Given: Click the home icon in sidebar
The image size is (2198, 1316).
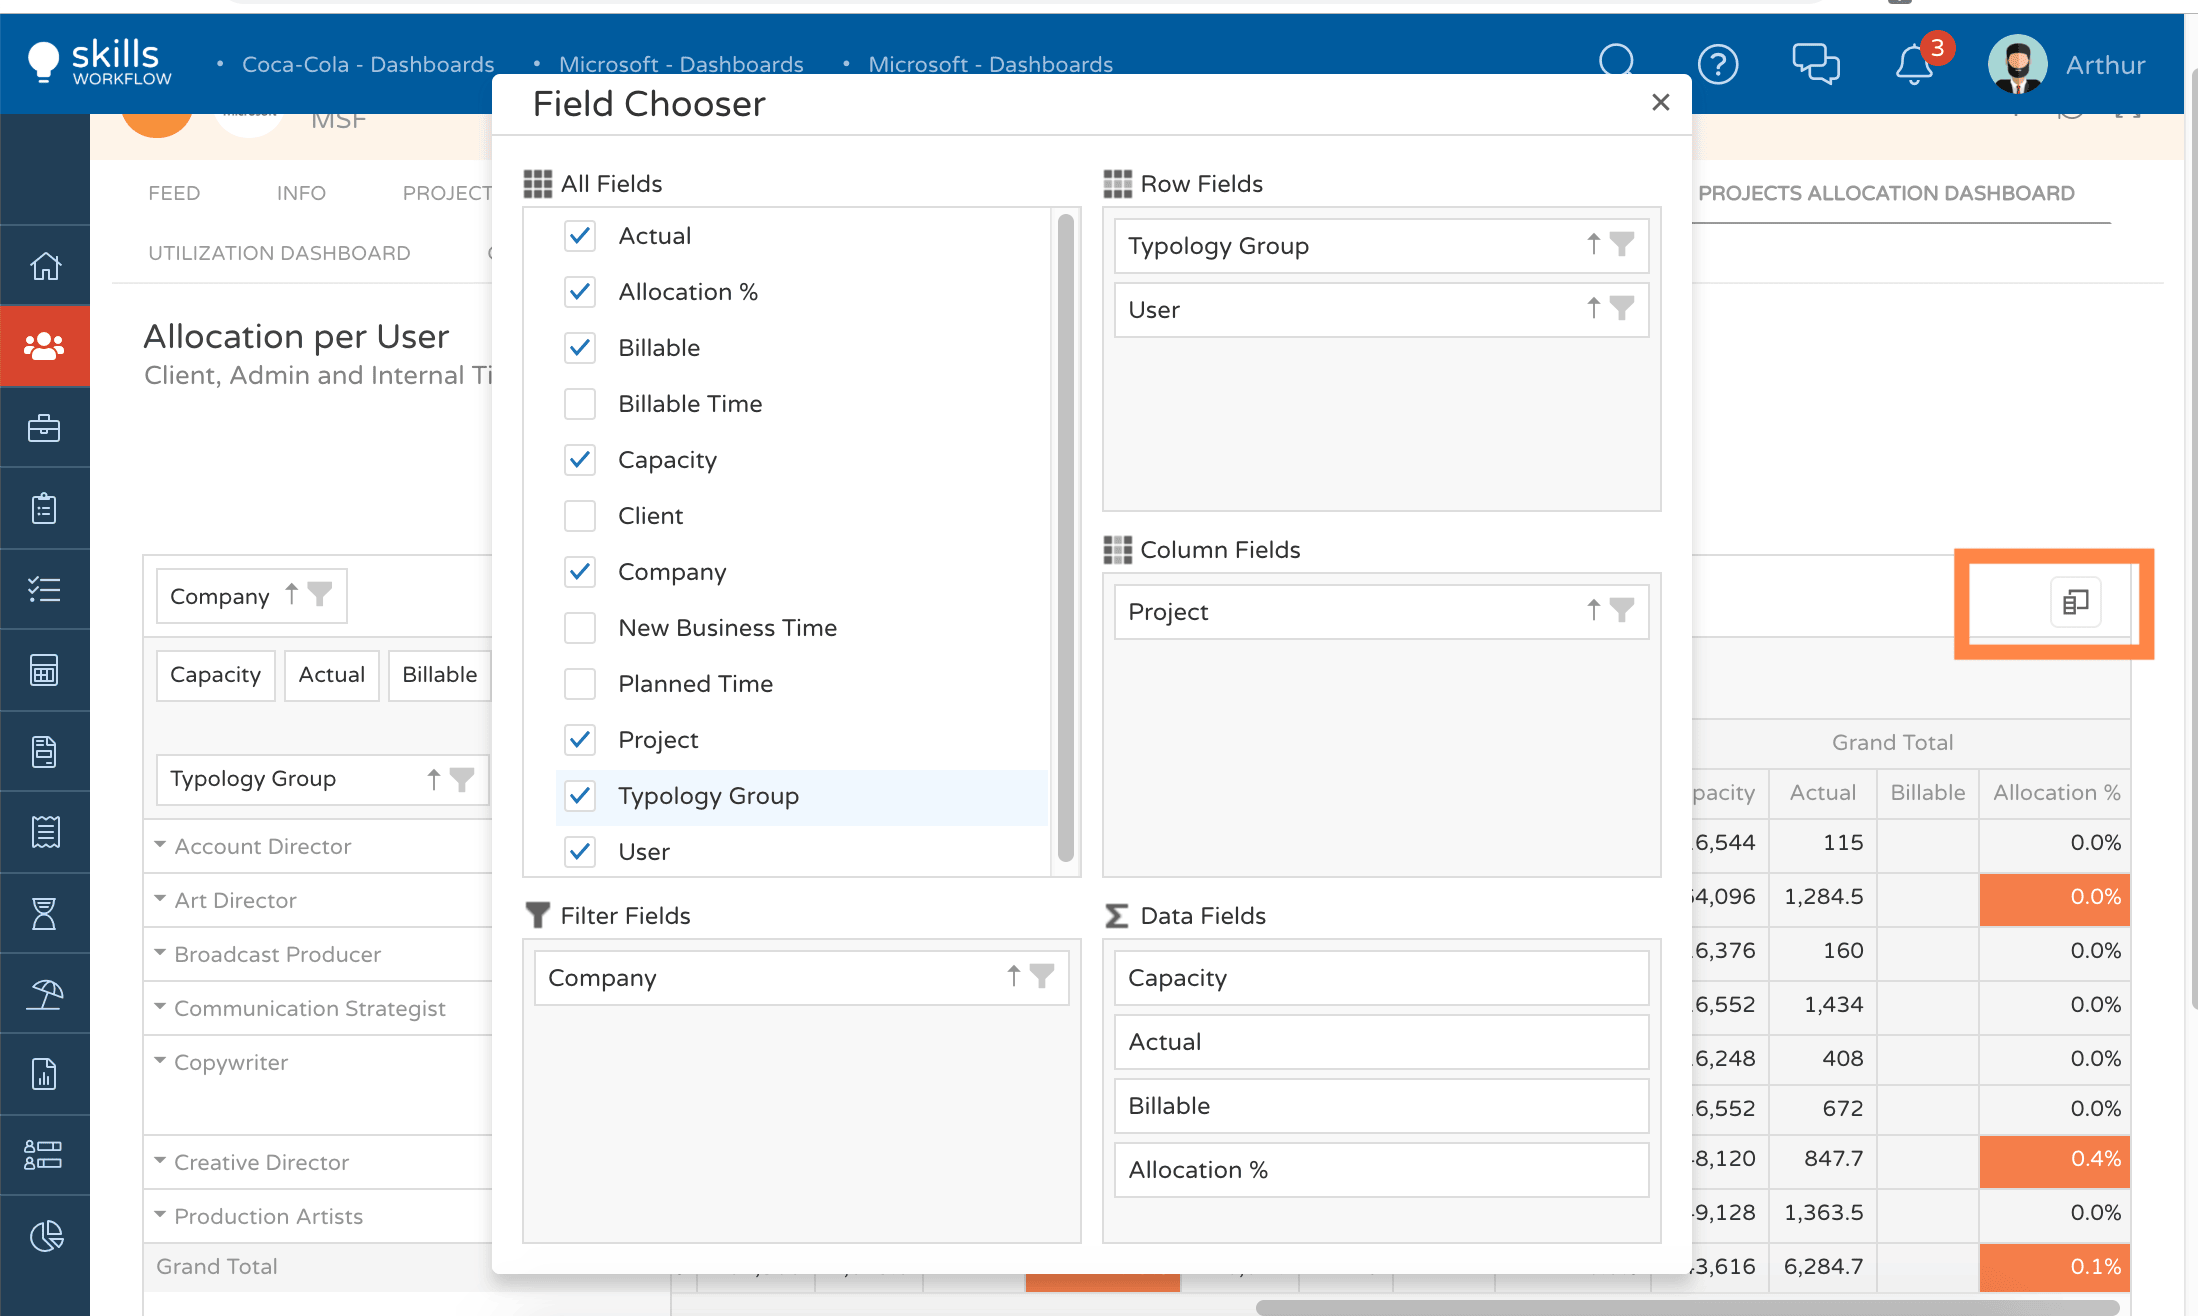Looking at the screenshot, I should (45, 266).
